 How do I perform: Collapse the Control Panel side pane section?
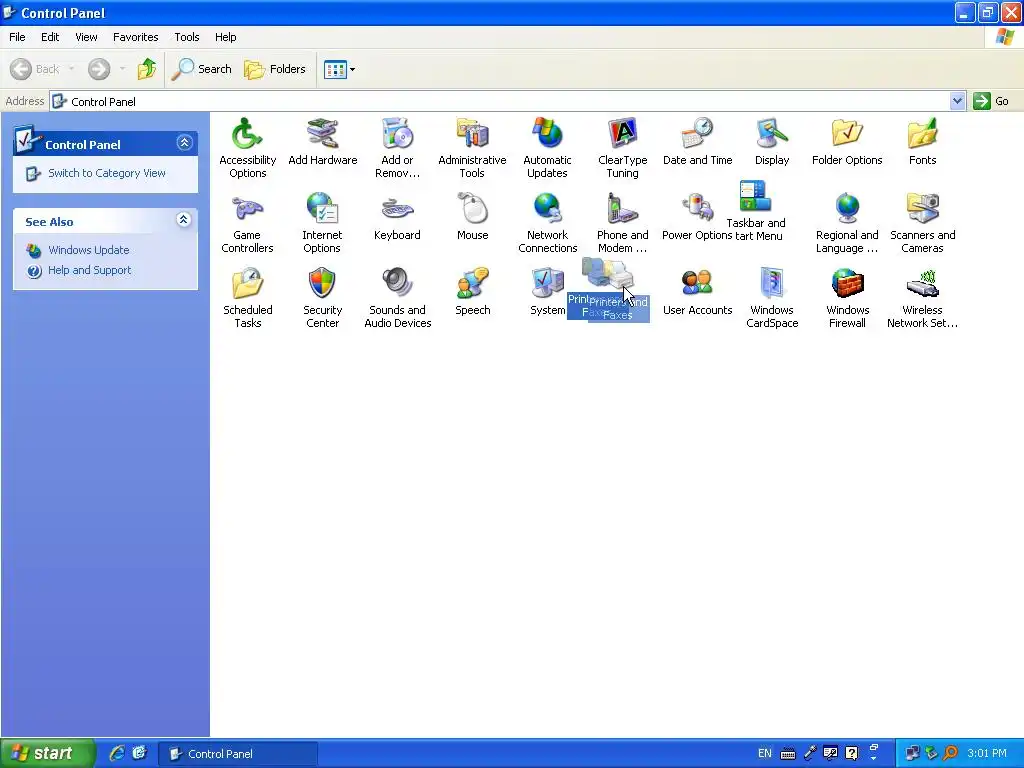(x=184, y=143)
